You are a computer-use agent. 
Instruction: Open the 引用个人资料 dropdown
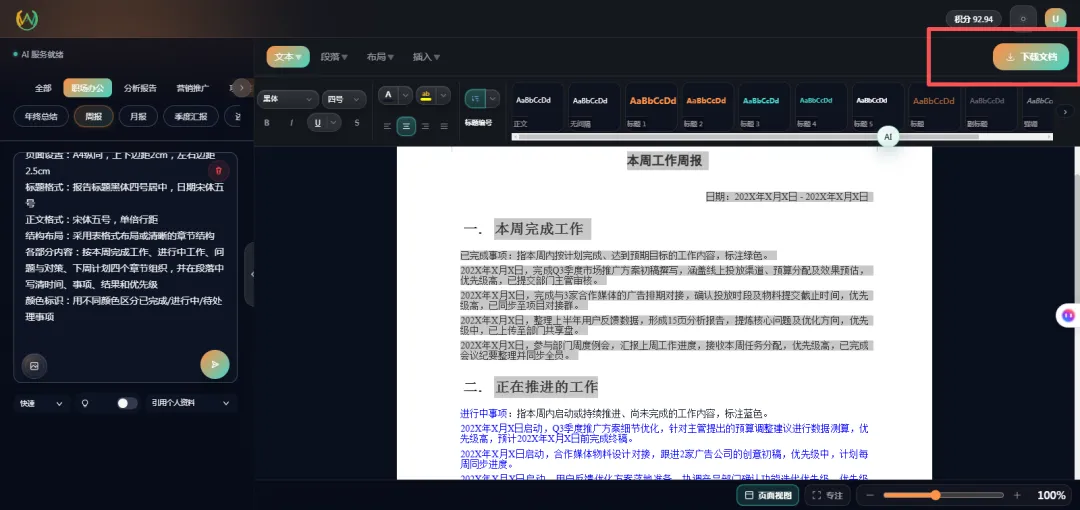190,403
